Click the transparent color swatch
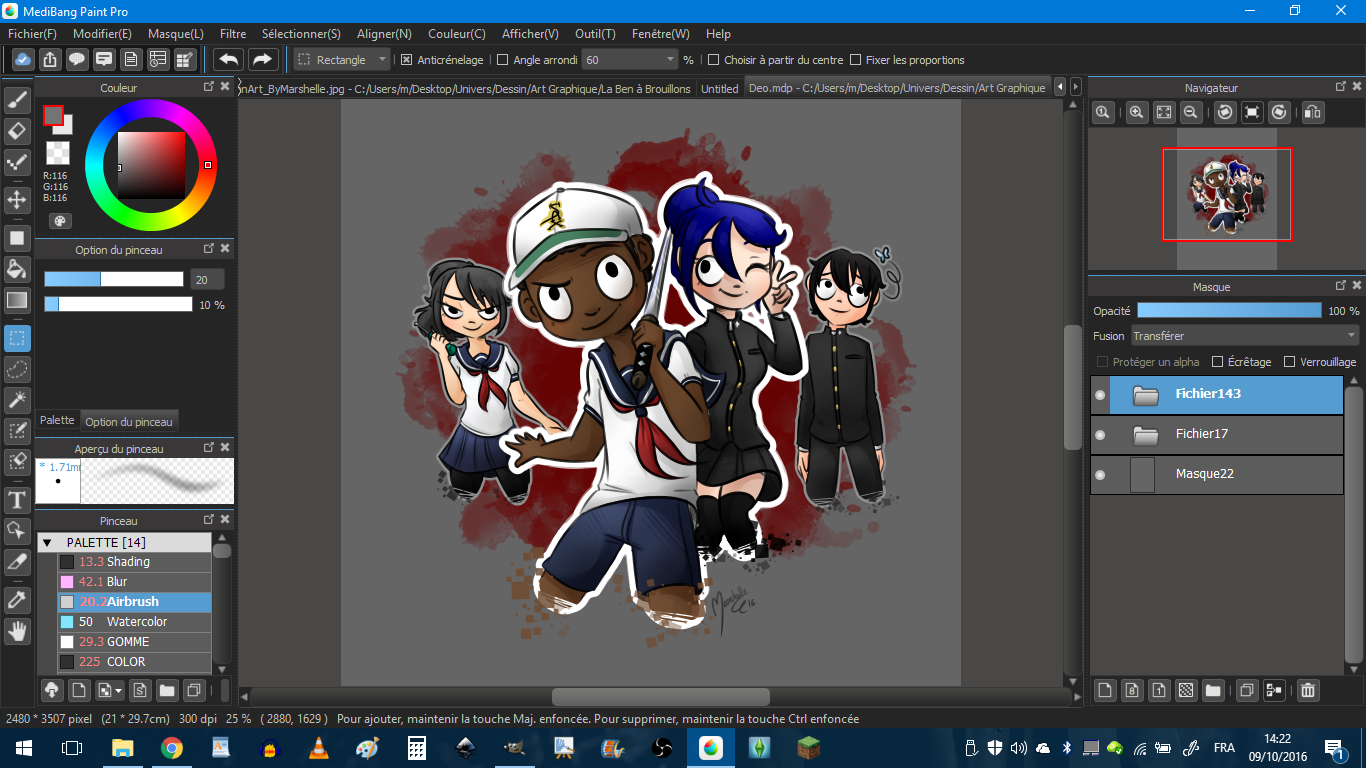Viewport: 1366px width, 768px height. [x=58, y=153]
